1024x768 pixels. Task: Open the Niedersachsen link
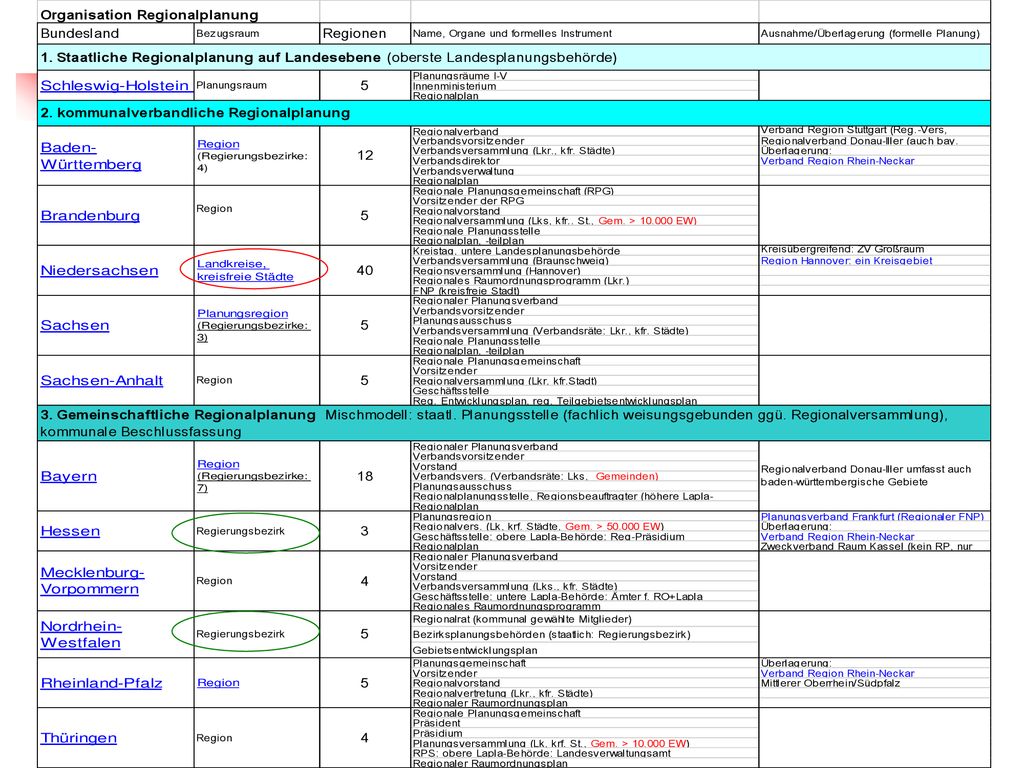(99, 270)
